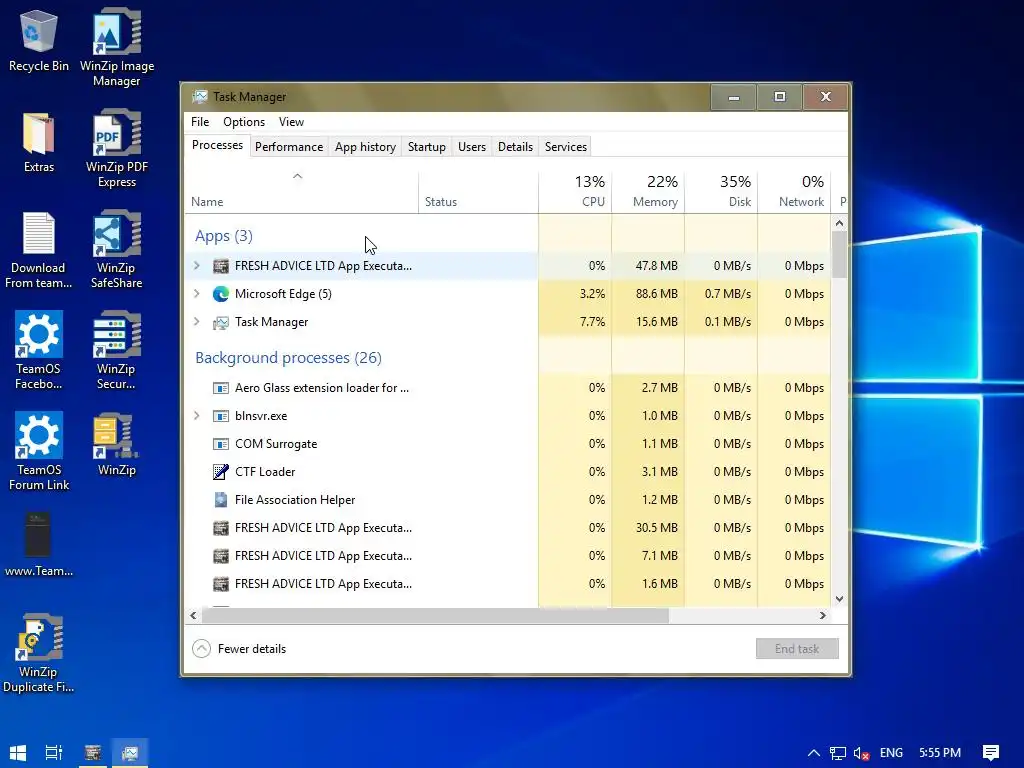Click the Background processes (26) heading

tap(288, 358)
